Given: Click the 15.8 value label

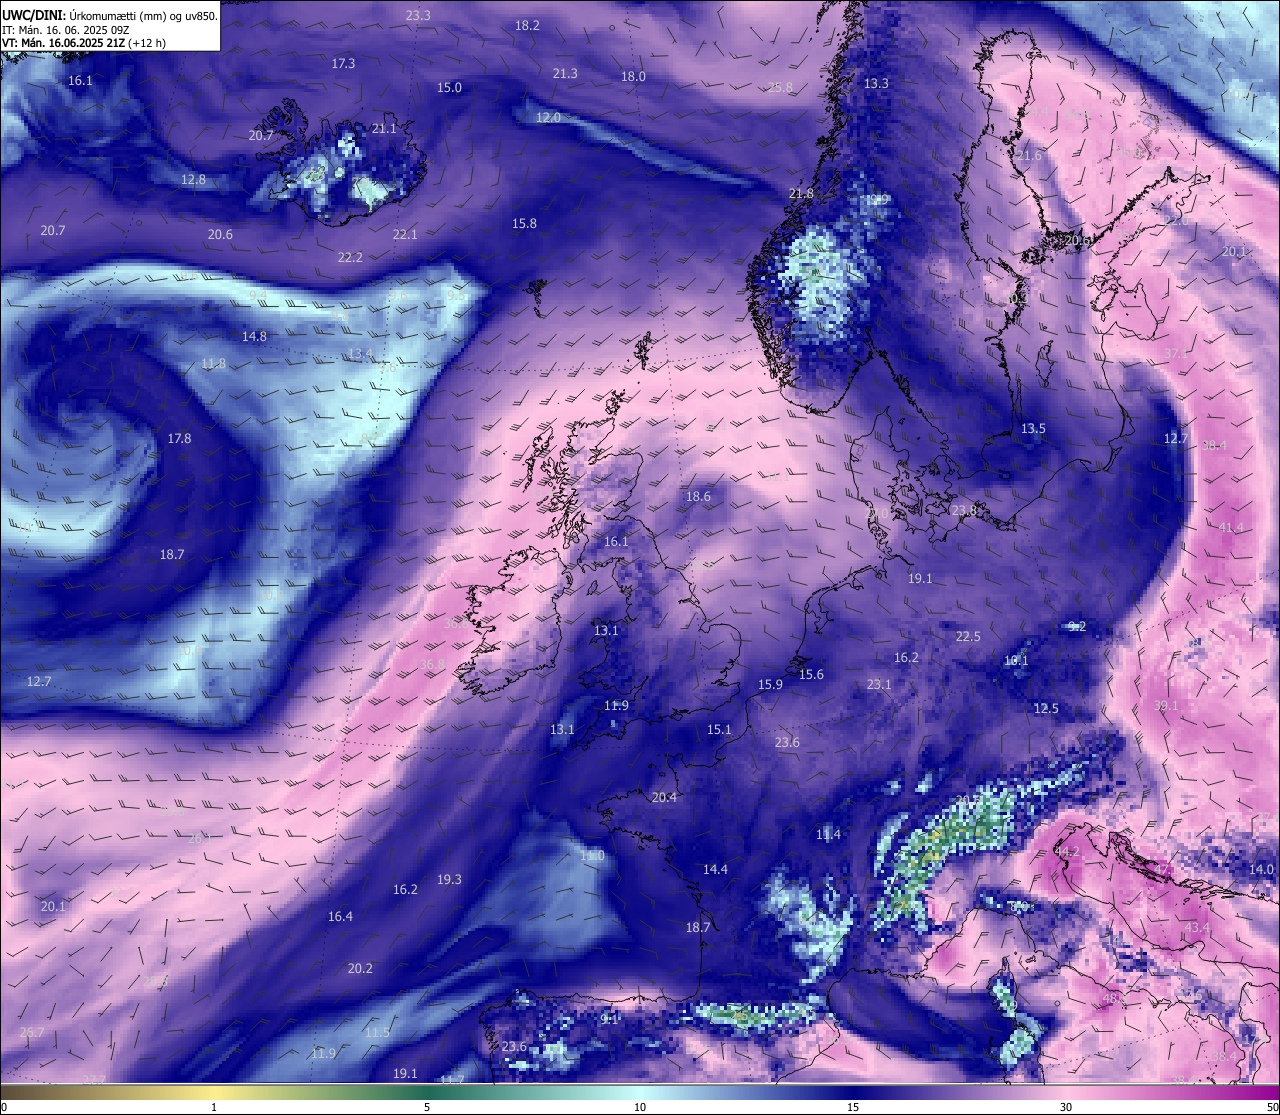Looking at the screenshot, I should [524, 223].
